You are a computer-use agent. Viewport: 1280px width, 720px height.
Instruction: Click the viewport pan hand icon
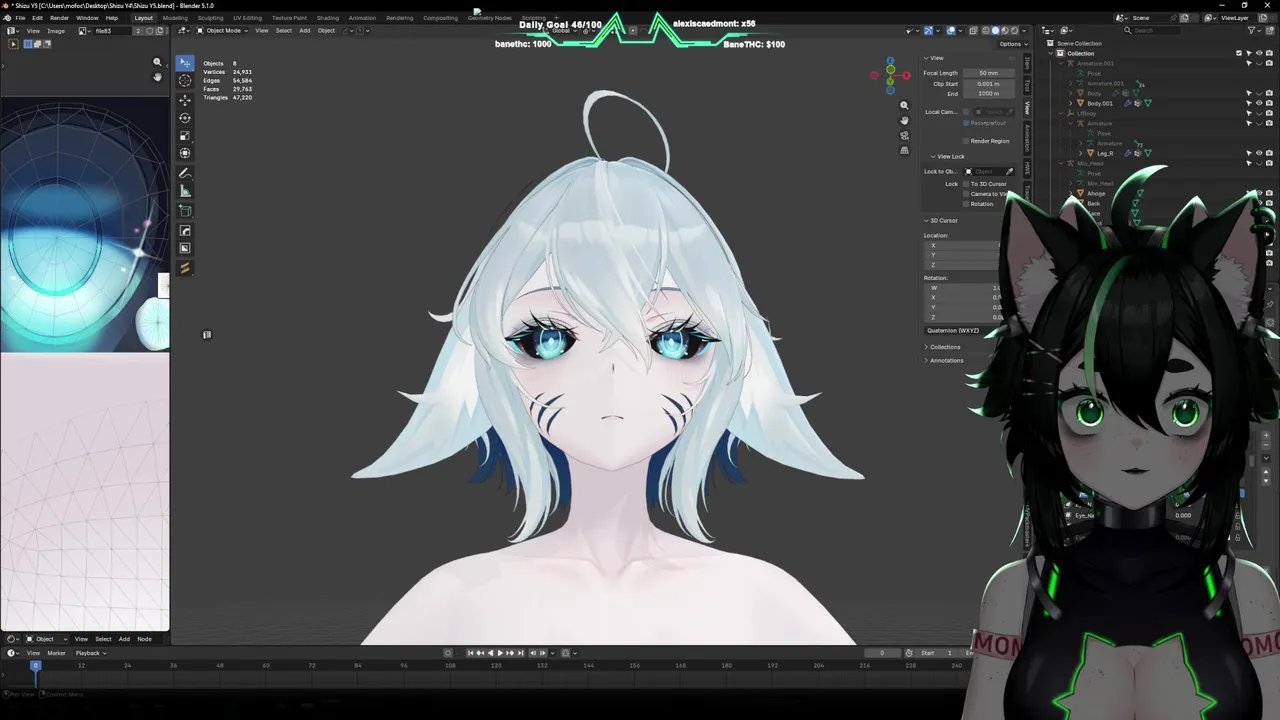tap(904, 120)
